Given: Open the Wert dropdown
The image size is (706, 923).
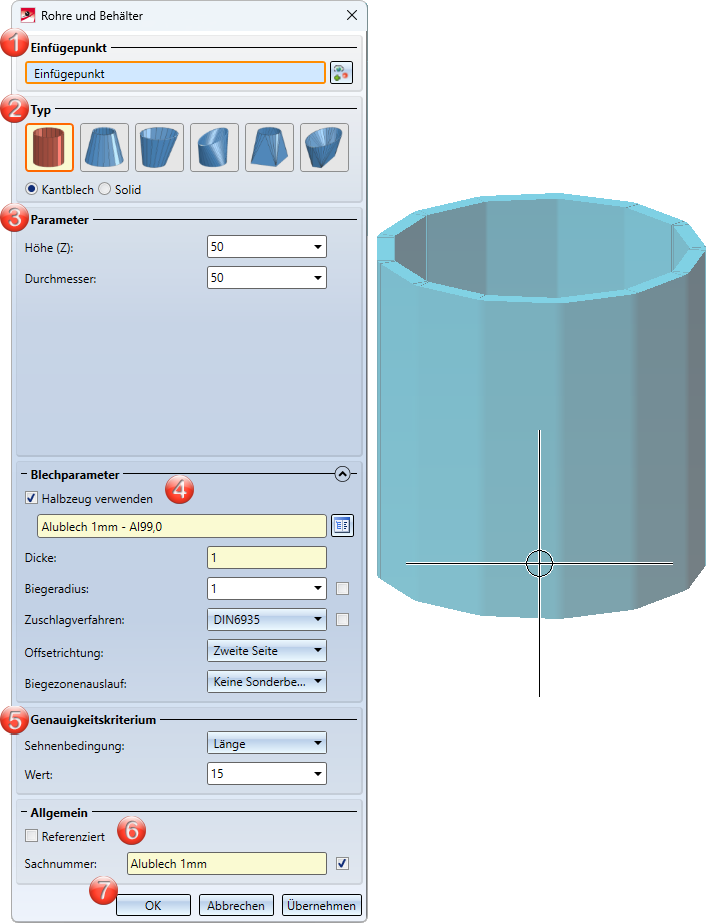Looking at the screenshot, I should point(318,774).
